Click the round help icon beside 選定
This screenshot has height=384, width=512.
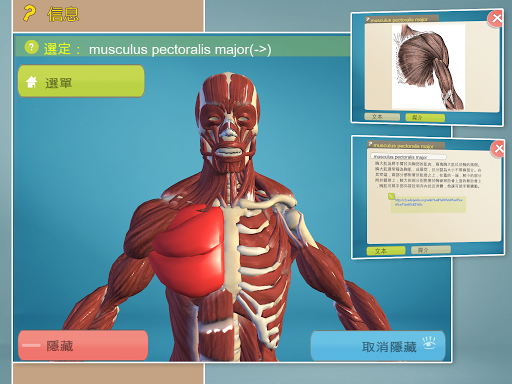[x=32, y=47]
